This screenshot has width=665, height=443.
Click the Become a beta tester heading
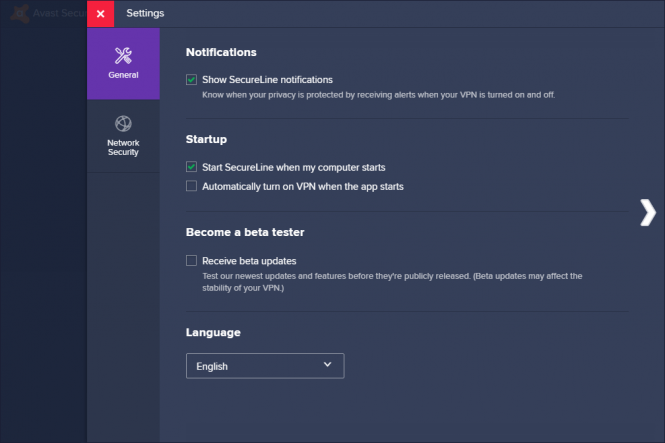point(245,232)
